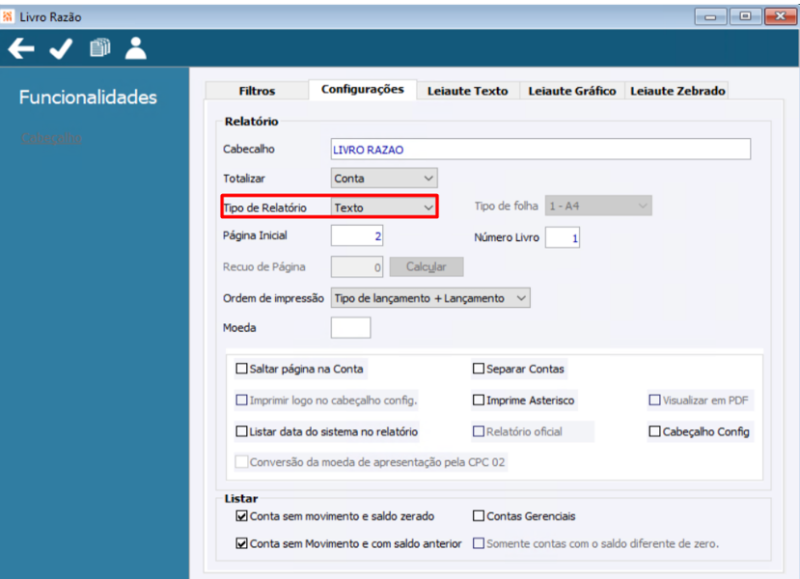The height and width of the screenshot is (579, 800).
Task: Check the Separar Contas checkbox
Action: pyautogui.click(x=478, y=368)
